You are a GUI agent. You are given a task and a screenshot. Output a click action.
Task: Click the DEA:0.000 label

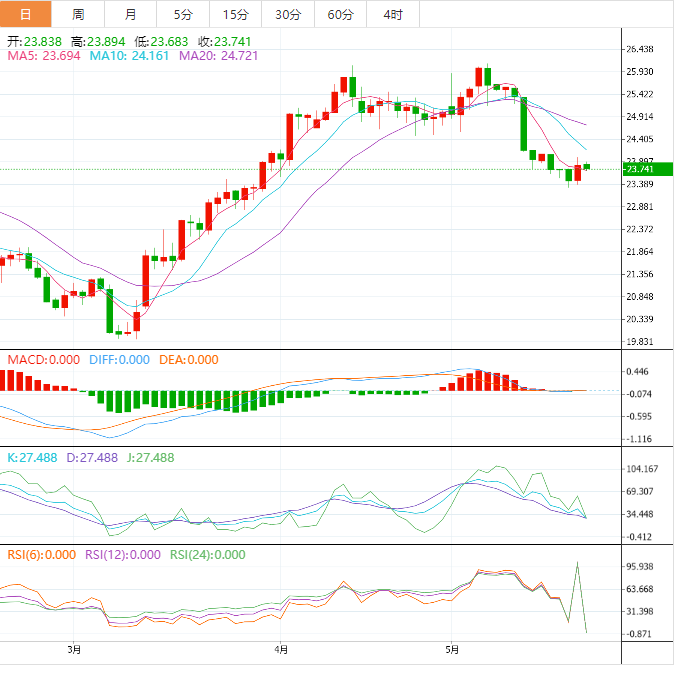[189, 360]
